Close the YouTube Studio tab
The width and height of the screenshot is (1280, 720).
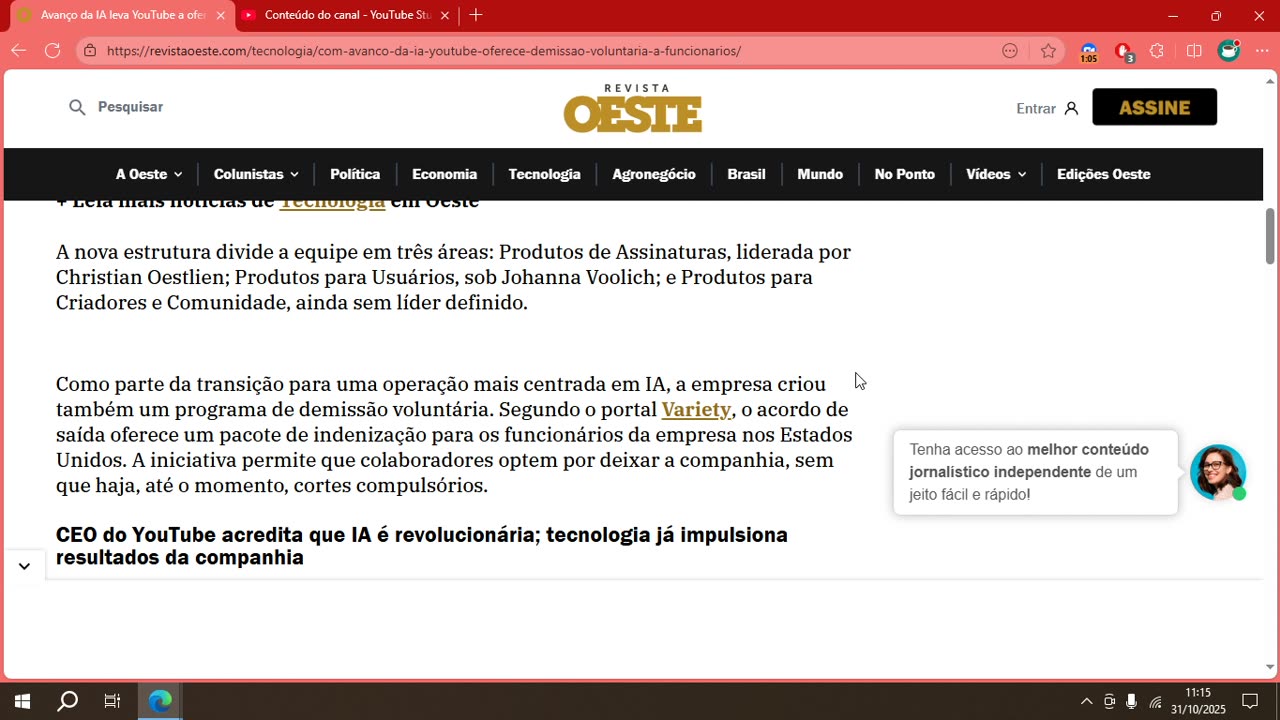point(445,16)
